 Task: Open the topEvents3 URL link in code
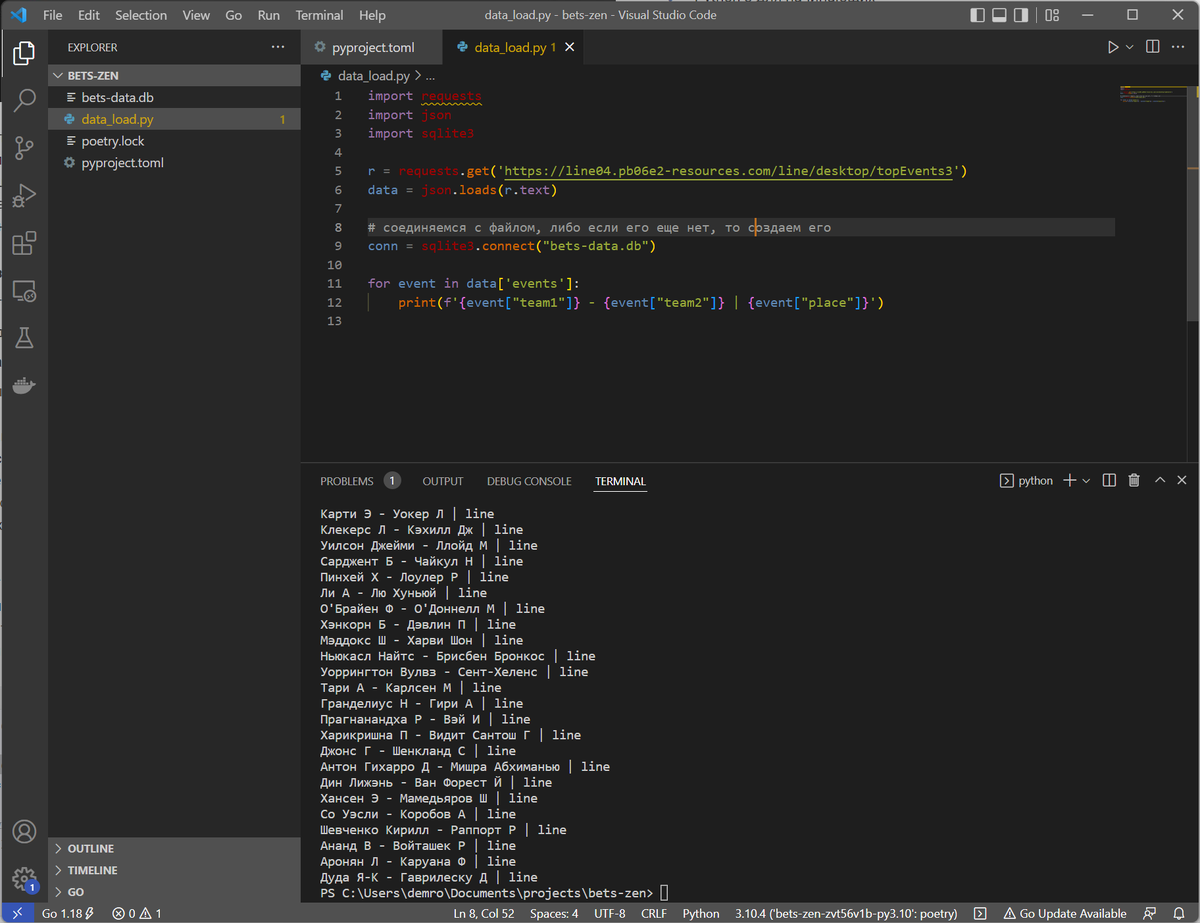click(732, 171)
